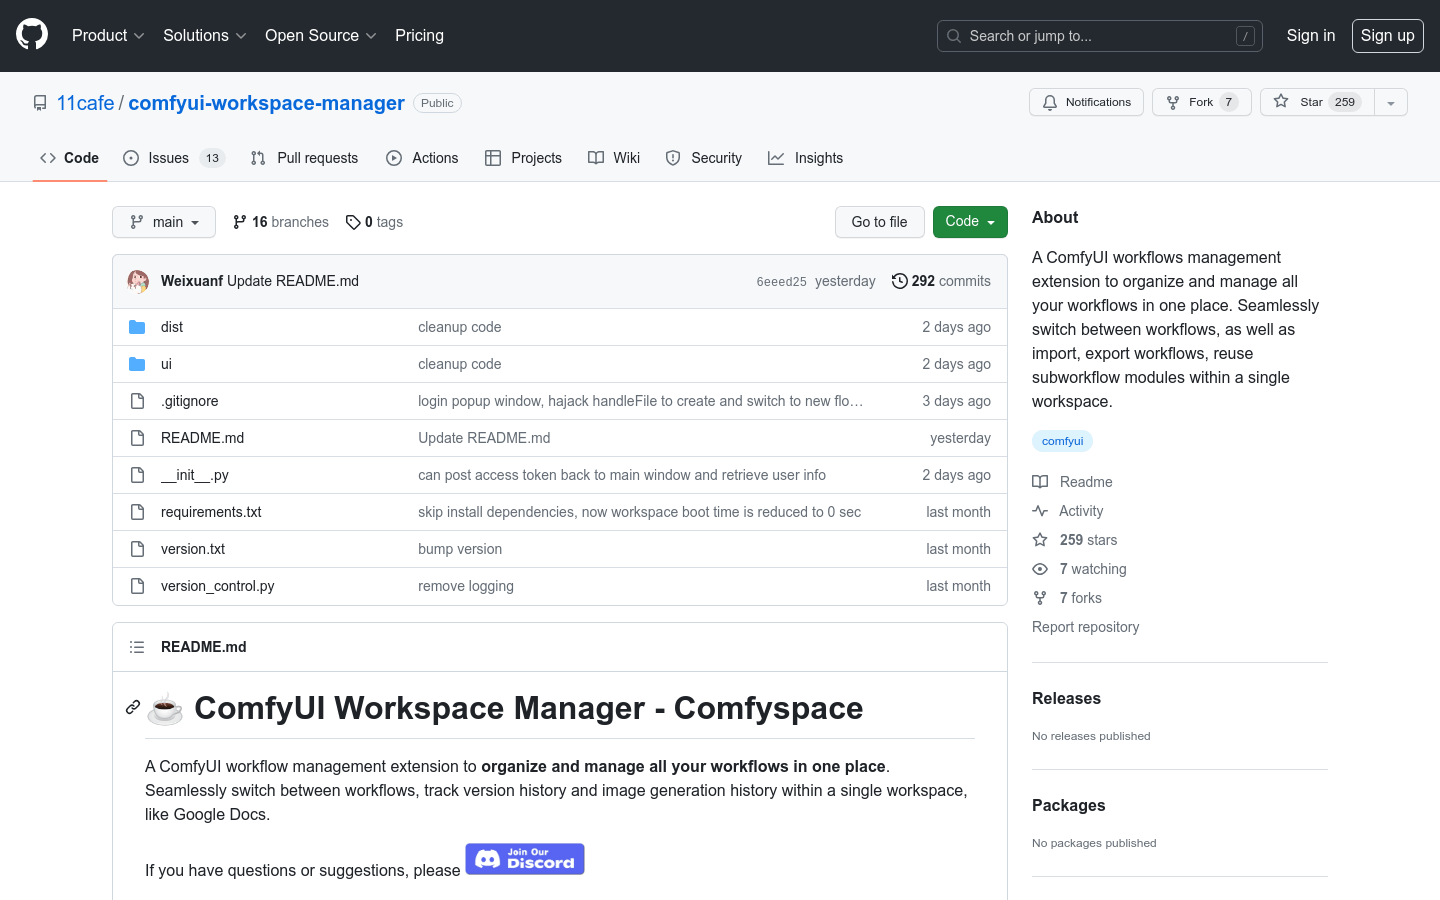Viewport: 1440px width, 900px height.
Task: Open the 'Update README.md' latest commit message
Action: click(293, 281)
